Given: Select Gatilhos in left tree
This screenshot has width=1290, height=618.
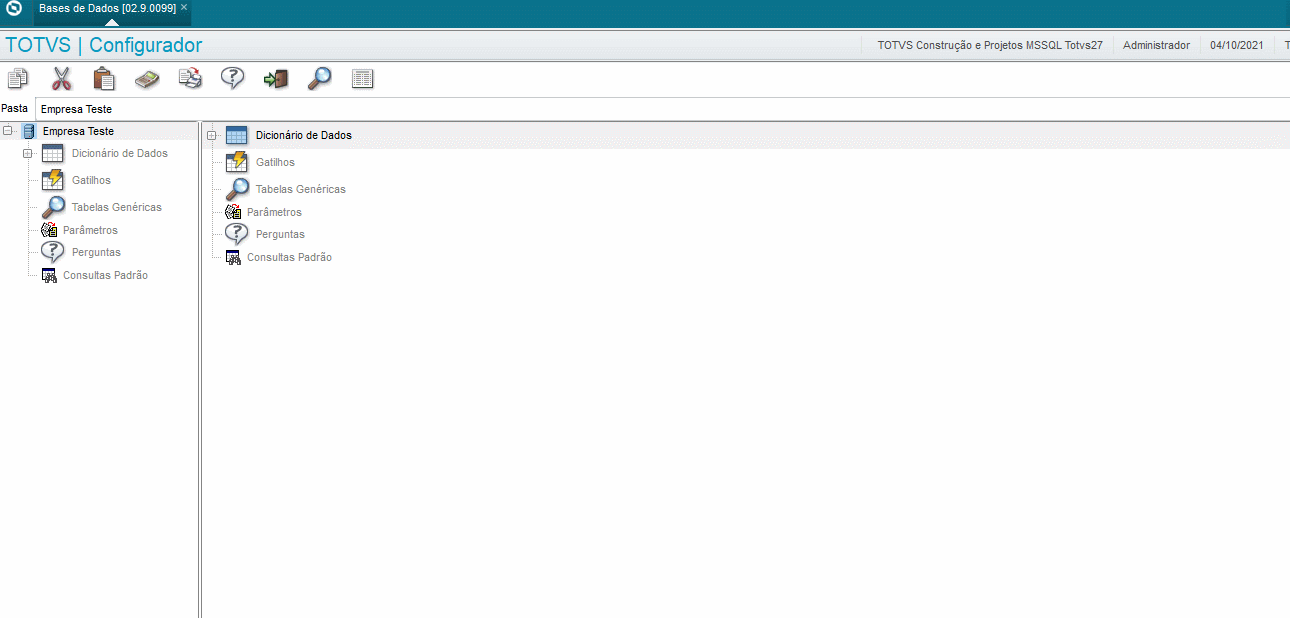Looking at the screenshot, I should [x=91, y=180].
